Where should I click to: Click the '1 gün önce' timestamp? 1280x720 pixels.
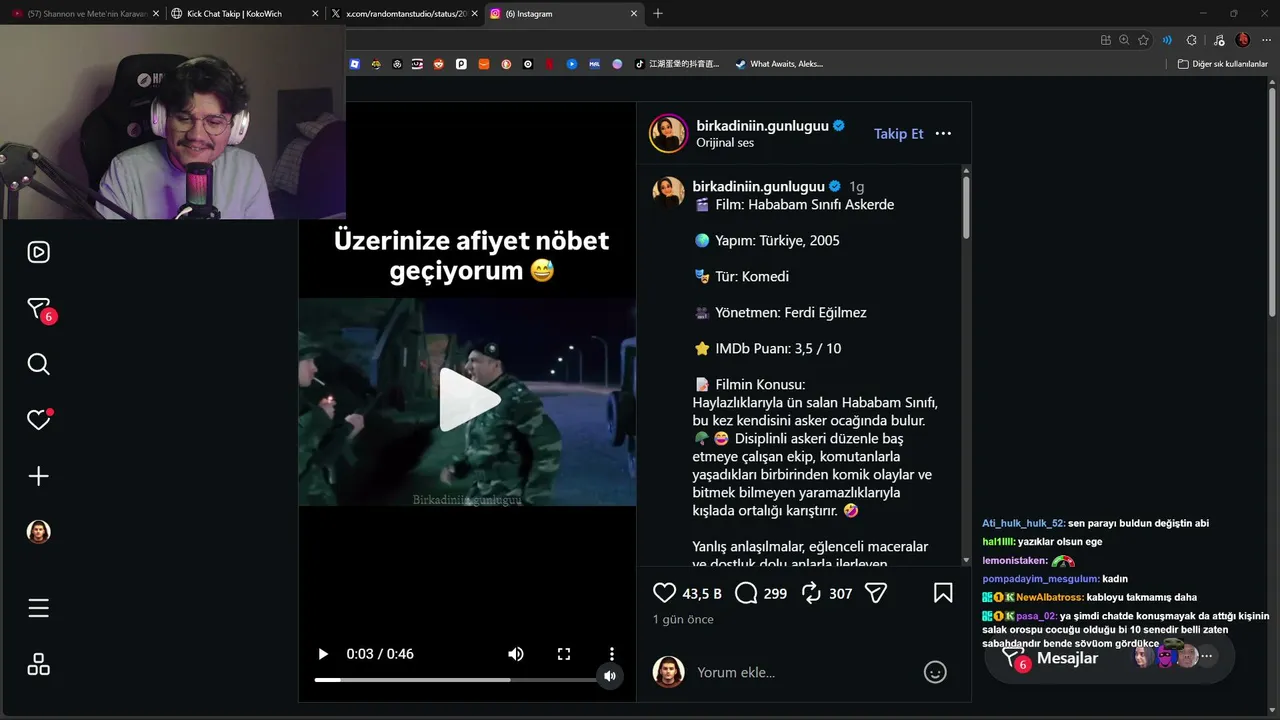pyautogui.click(x=683, y=620)
